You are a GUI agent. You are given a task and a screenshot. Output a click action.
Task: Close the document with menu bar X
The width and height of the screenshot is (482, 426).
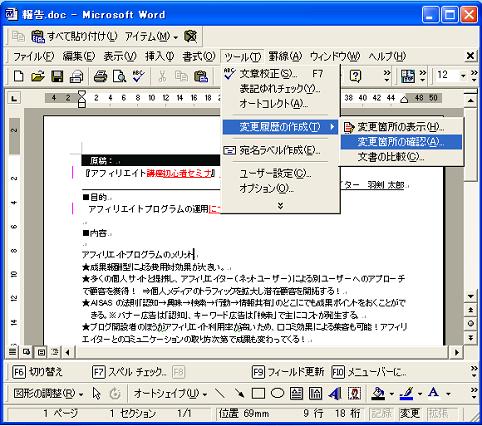pyautogui.click(x=470, y=56)
